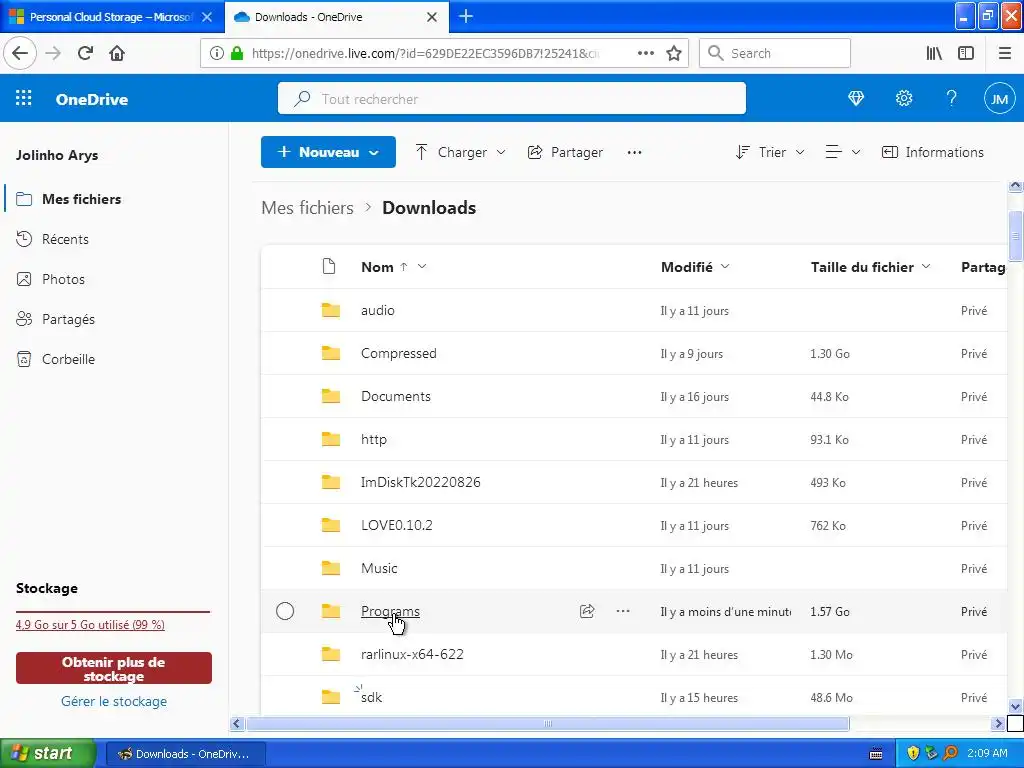This screenshot has width=1024, height=768.
Task: Go to Mes fichiers in the breadcrumb
Action: pos(307,208)
